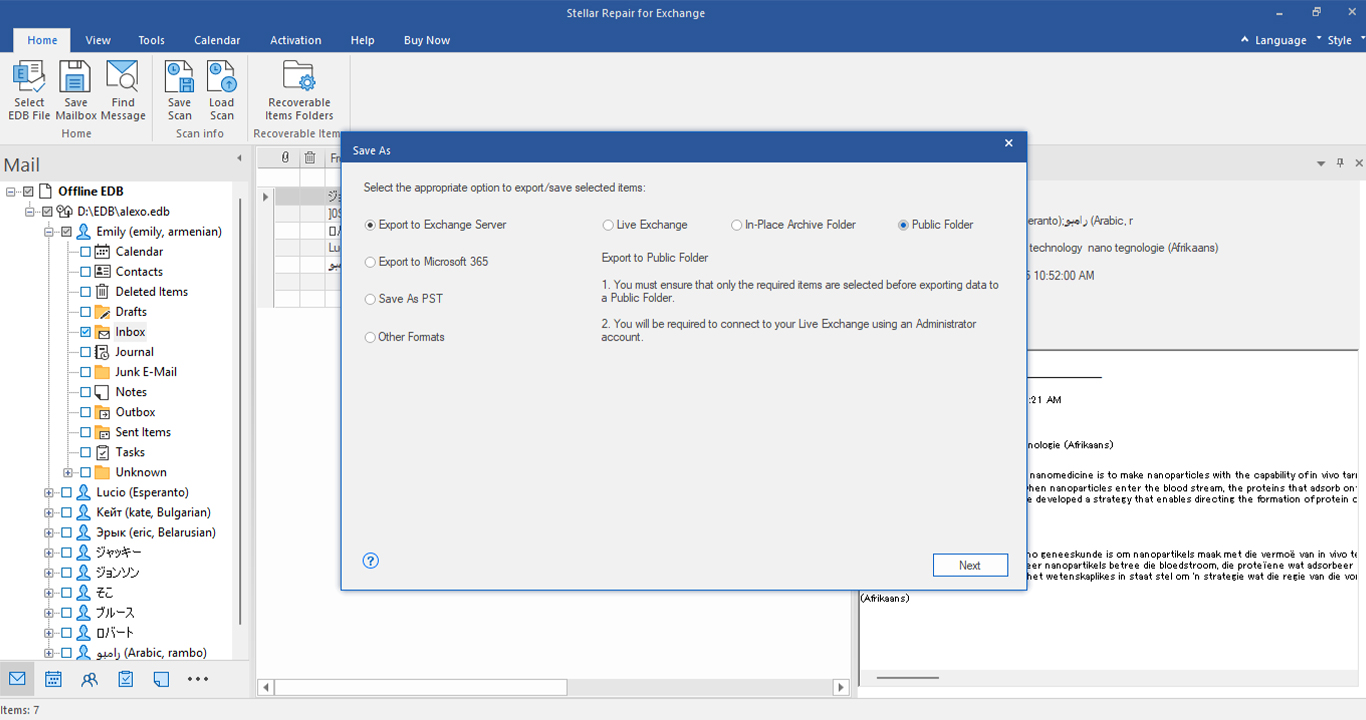This screenshot has width=1366, height=720.
Task: Switch to Notes view in bottom navigation
Action: tap(162, 679)
